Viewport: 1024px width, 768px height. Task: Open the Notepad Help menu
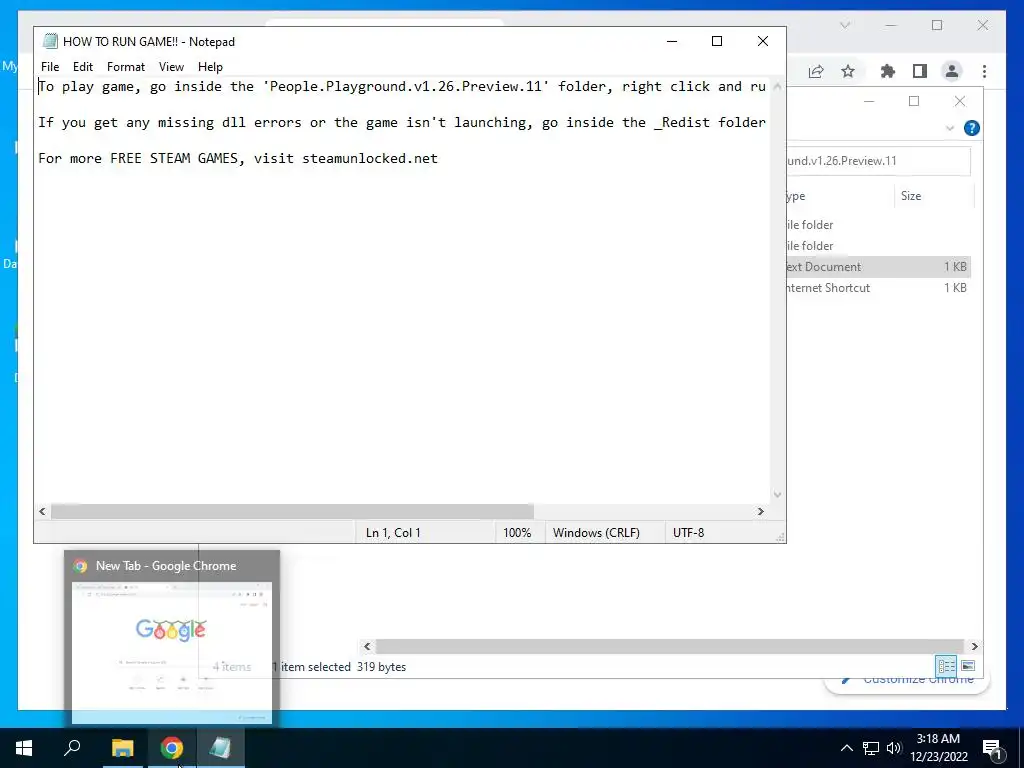210,67
